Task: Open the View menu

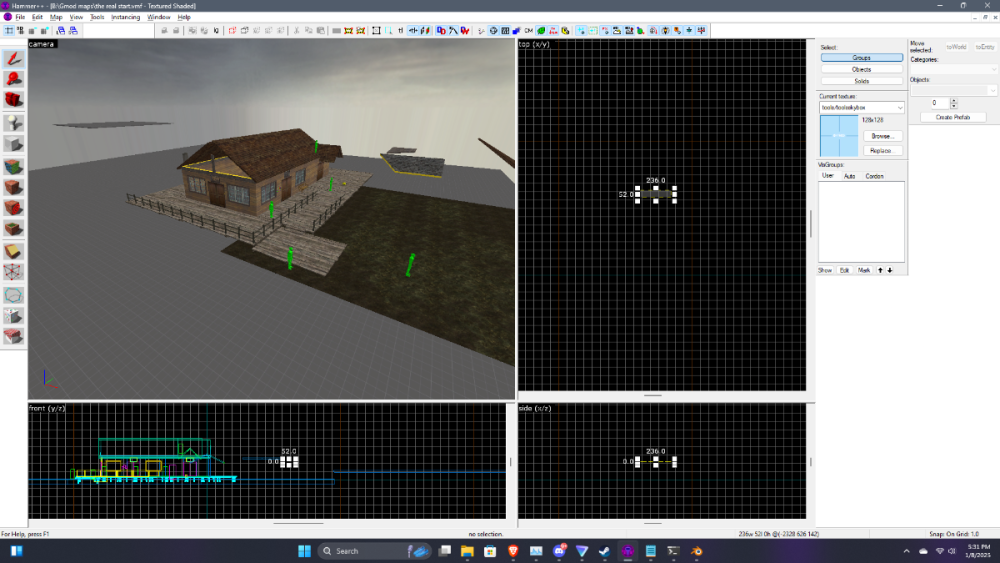Action: pos(76,17)
